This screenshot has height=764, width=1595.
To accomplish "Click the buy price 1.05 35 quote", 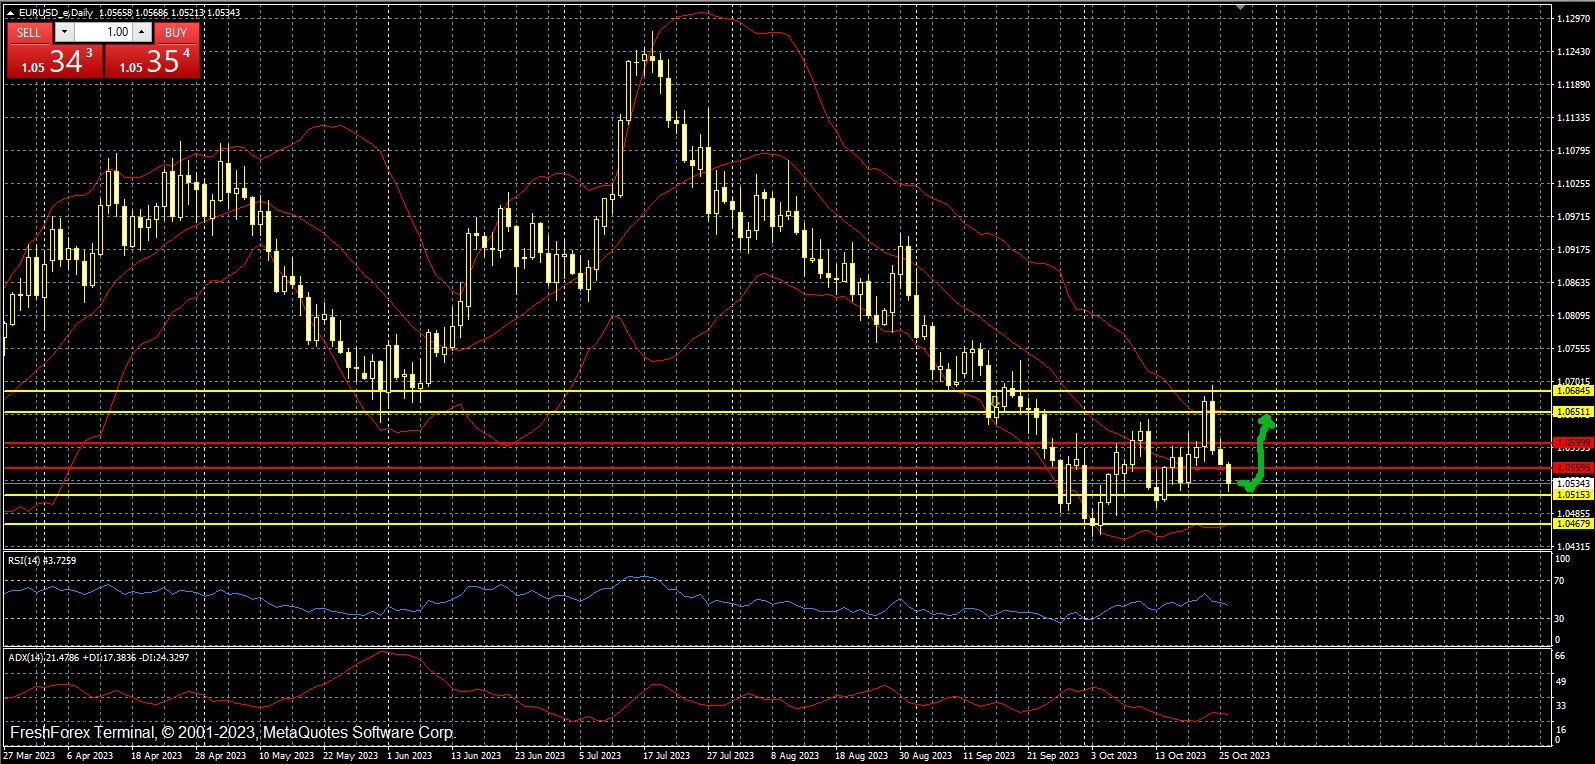I will 153,62.
